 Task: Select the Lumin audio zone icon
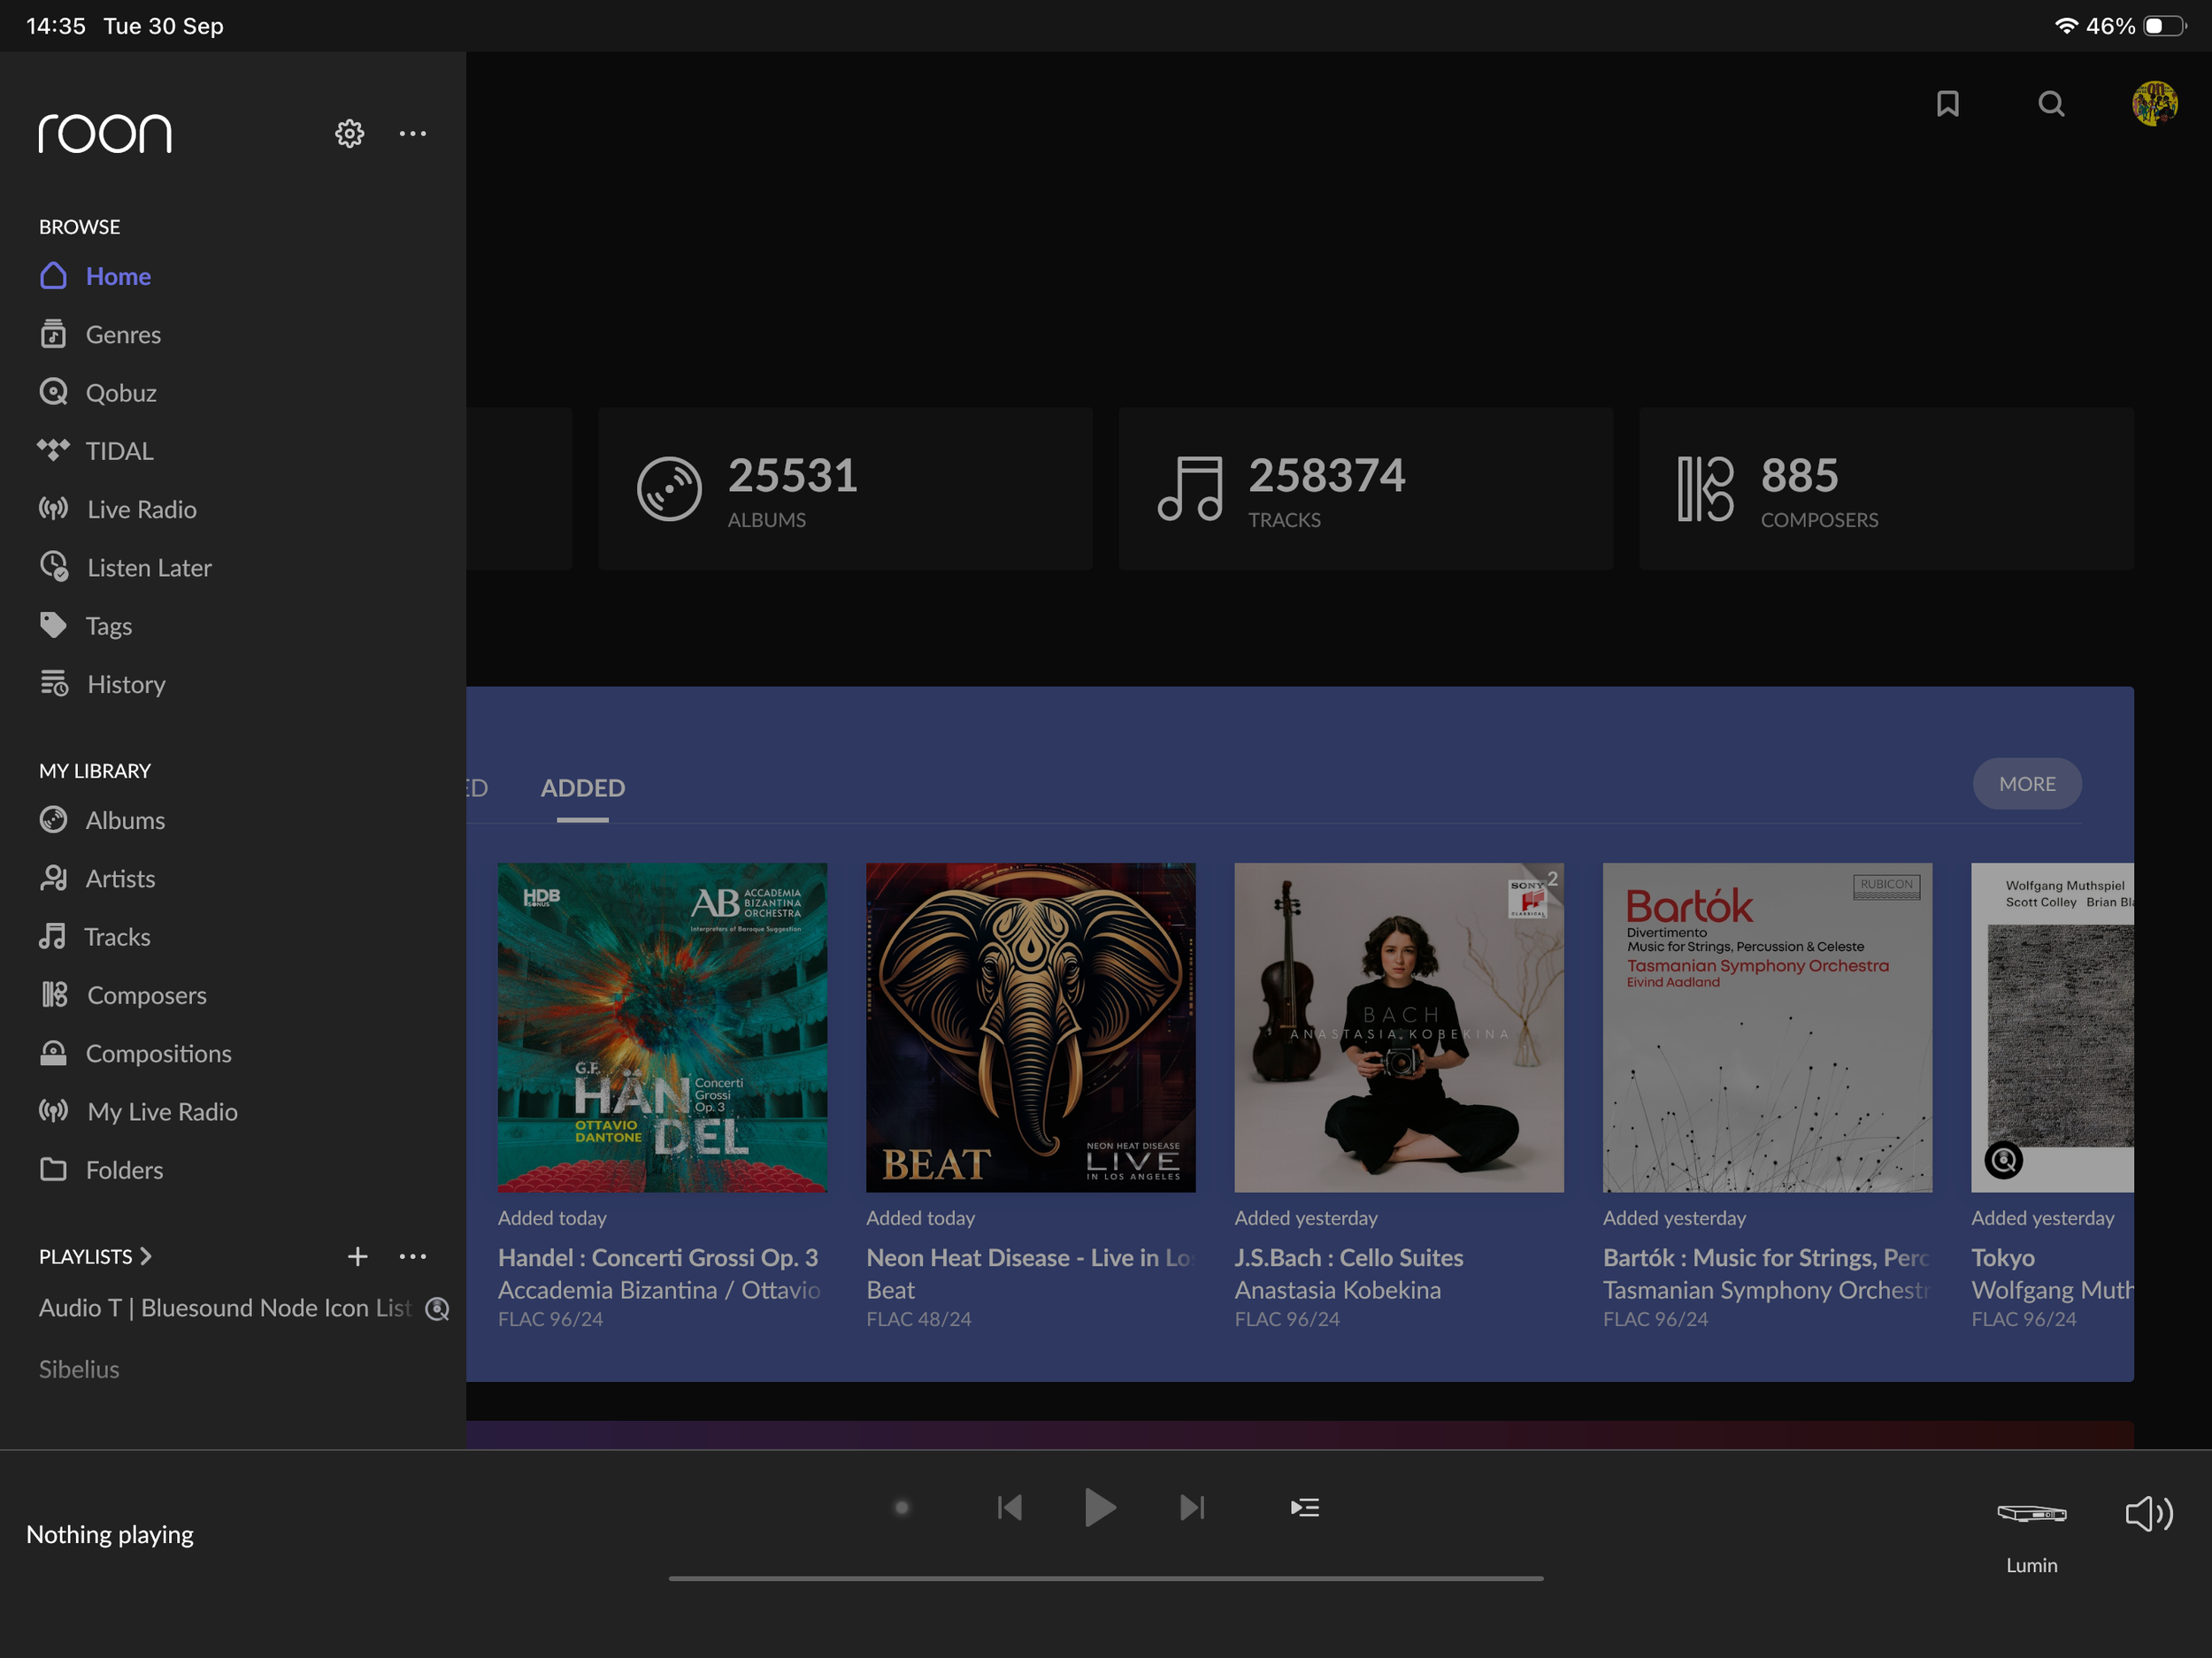point(2031,1513)
